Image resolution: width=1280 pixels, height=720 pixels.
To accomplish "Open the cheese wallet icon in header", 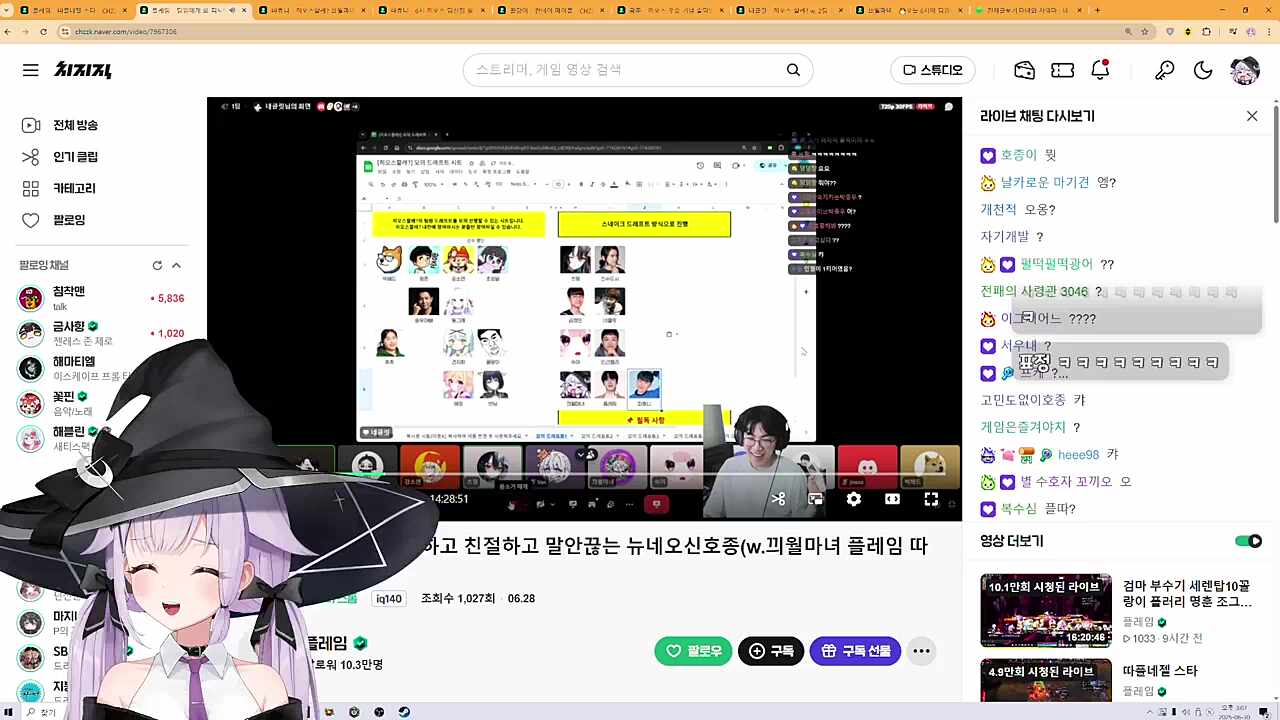I will 1024,70.
